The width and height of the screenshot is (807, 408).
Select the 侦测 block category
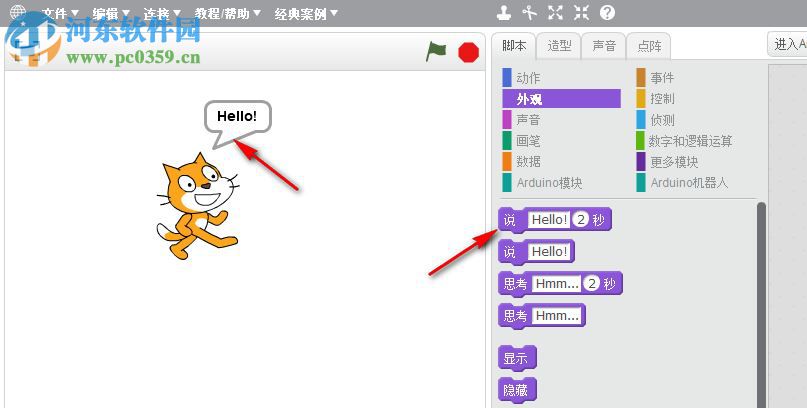pyautogui.click(x=695, y=120)
